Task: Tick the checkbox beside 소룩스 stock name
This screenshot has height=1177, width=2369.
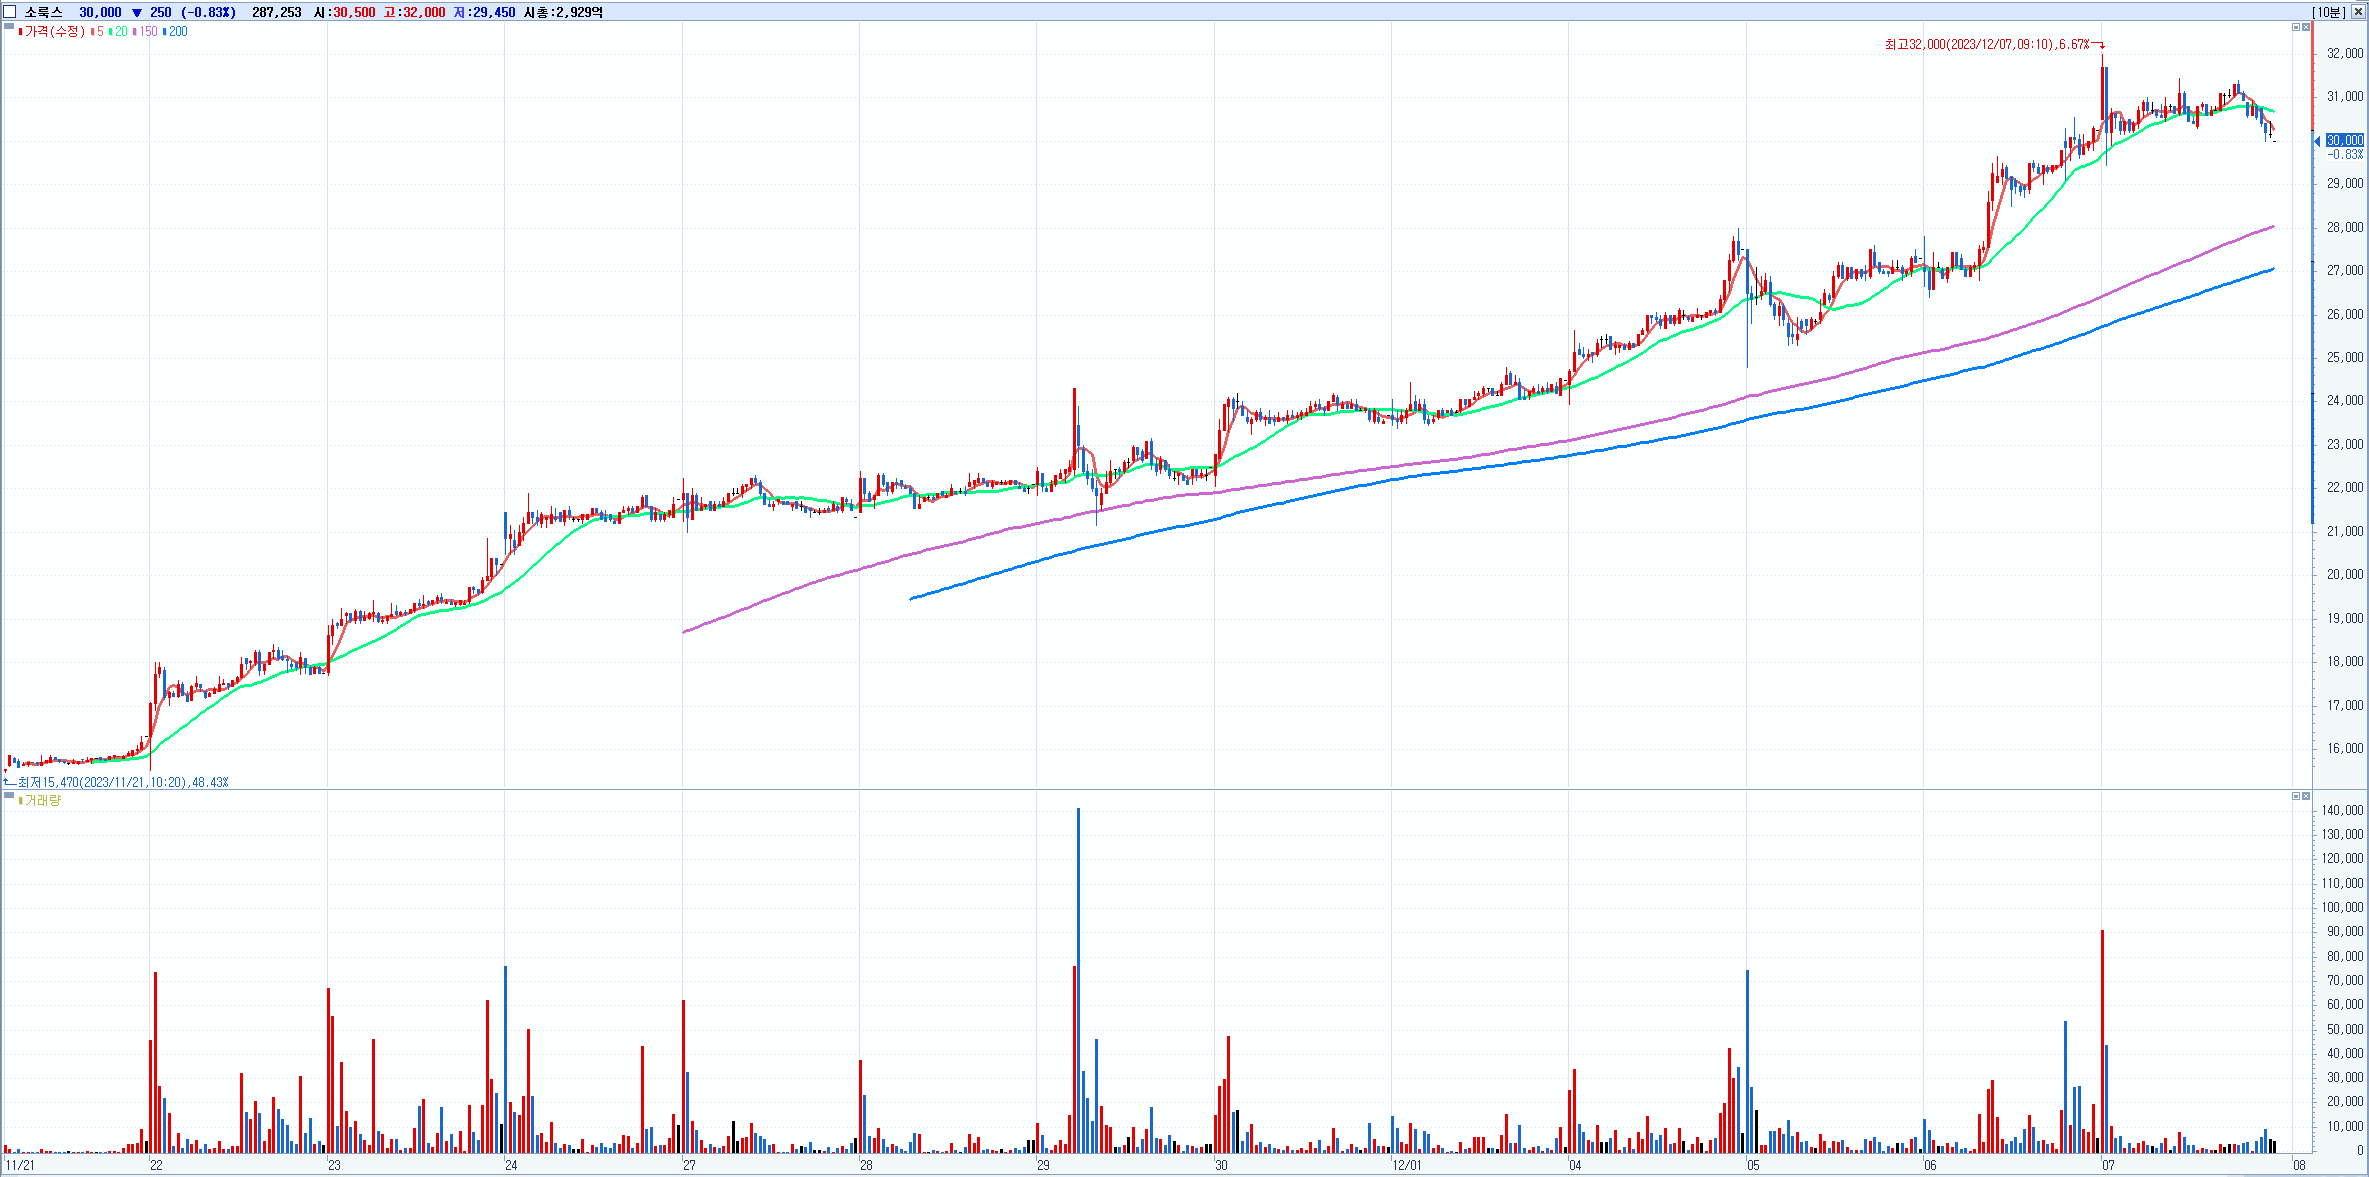Action: point(11,12)
